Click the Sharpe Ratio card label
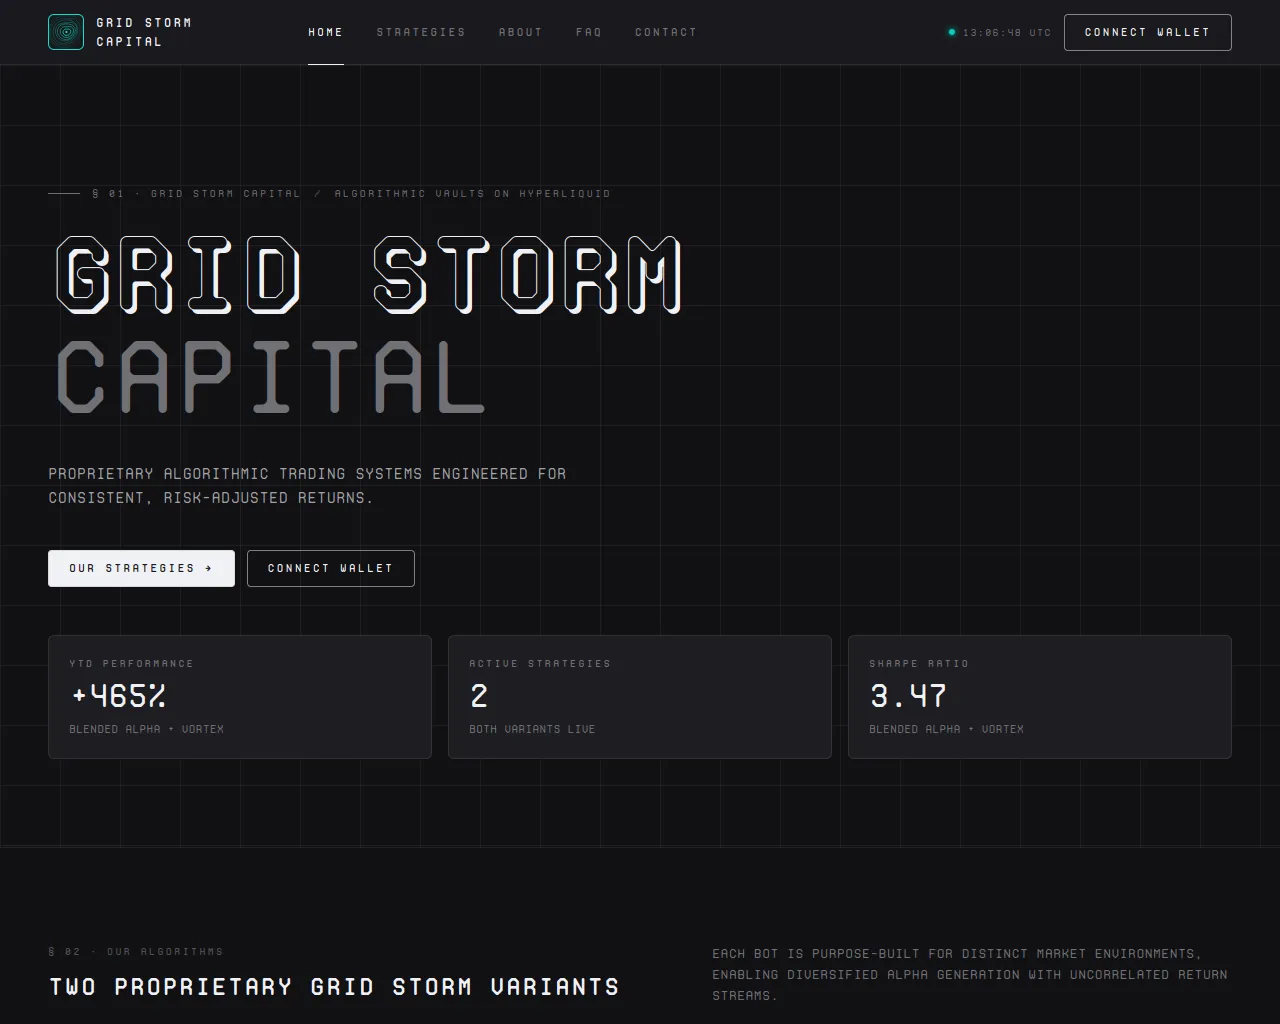The height and width of the screenshot is (1024, 1280). tap(919, 663)
